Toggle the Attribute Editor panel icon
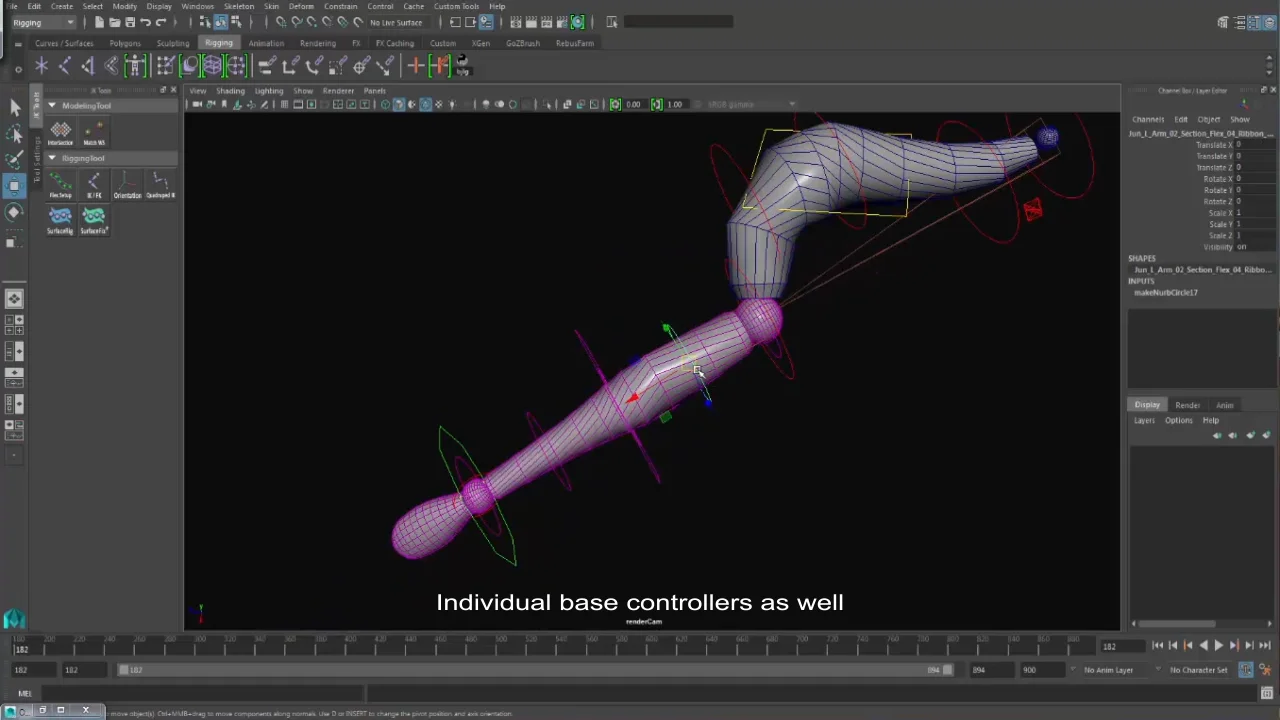The image size is (1280, 720). click(1238, 22)
